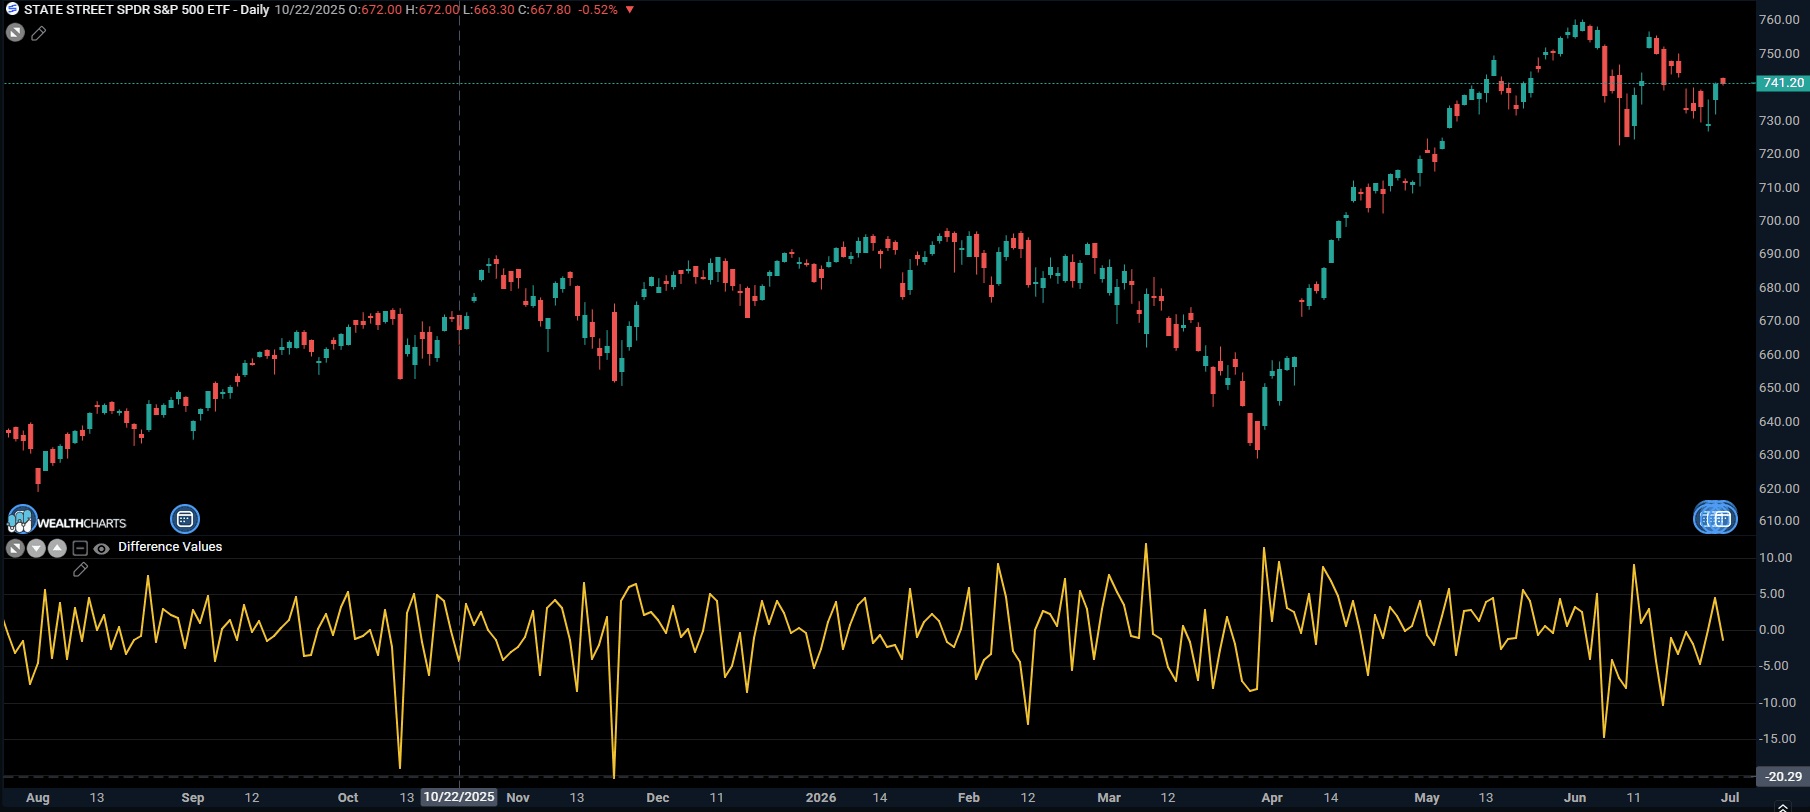This screenshot has height=812, width=1810.
Task: Click the Apr label on time axis
Action: pos(1272,797)
